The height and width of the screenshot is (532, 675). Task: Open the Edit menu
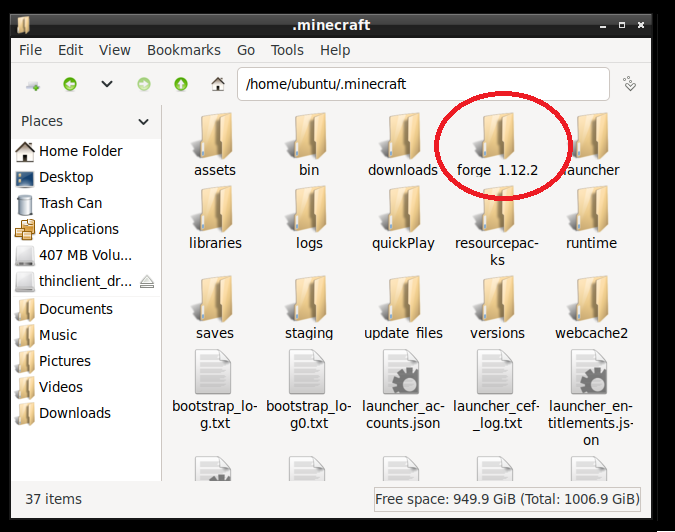[x=71, y=50]
